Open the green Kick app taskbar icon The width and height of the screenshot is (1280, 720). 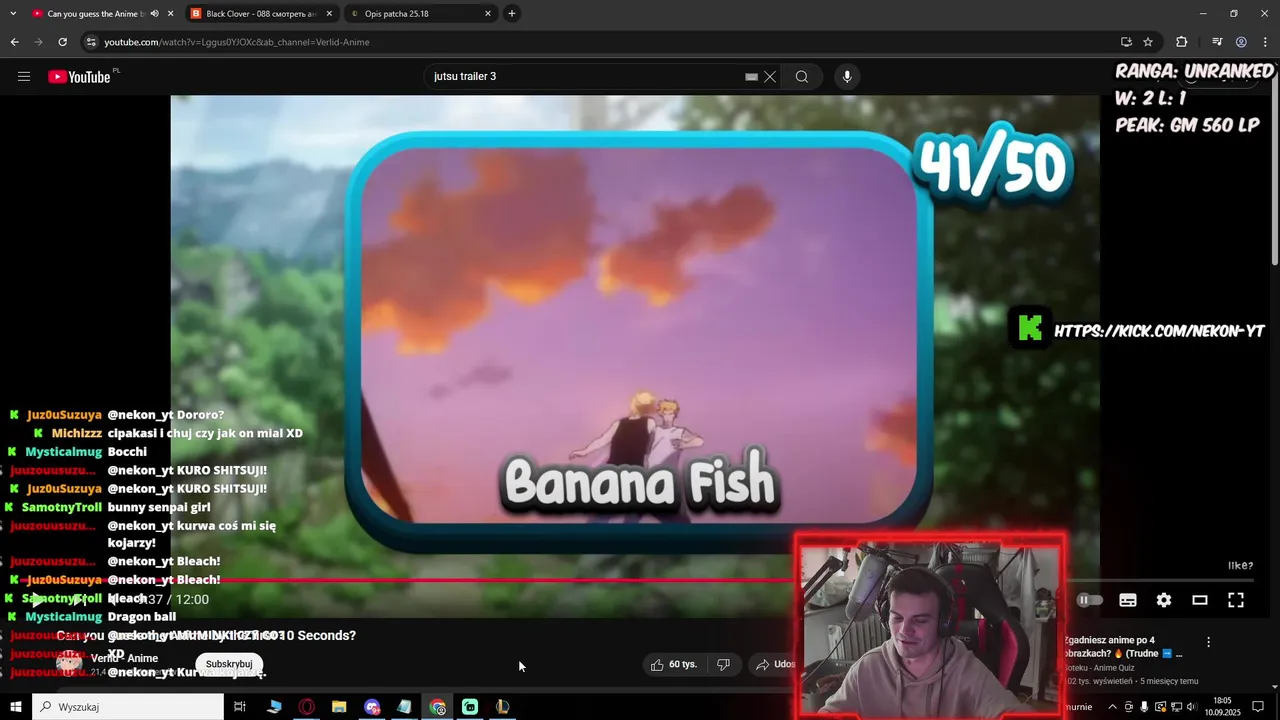470,707
